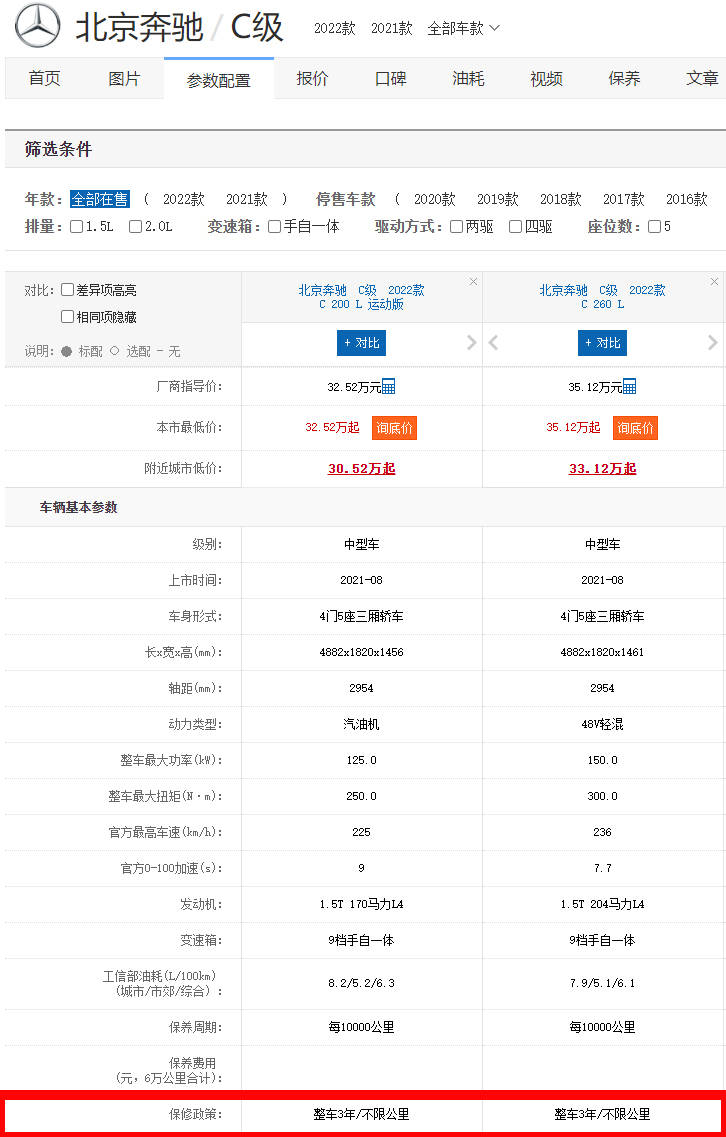The width and height of the screenshot is (726, 1137).
Task: Expand the 全部车款 dropdown
Action: 463,28
